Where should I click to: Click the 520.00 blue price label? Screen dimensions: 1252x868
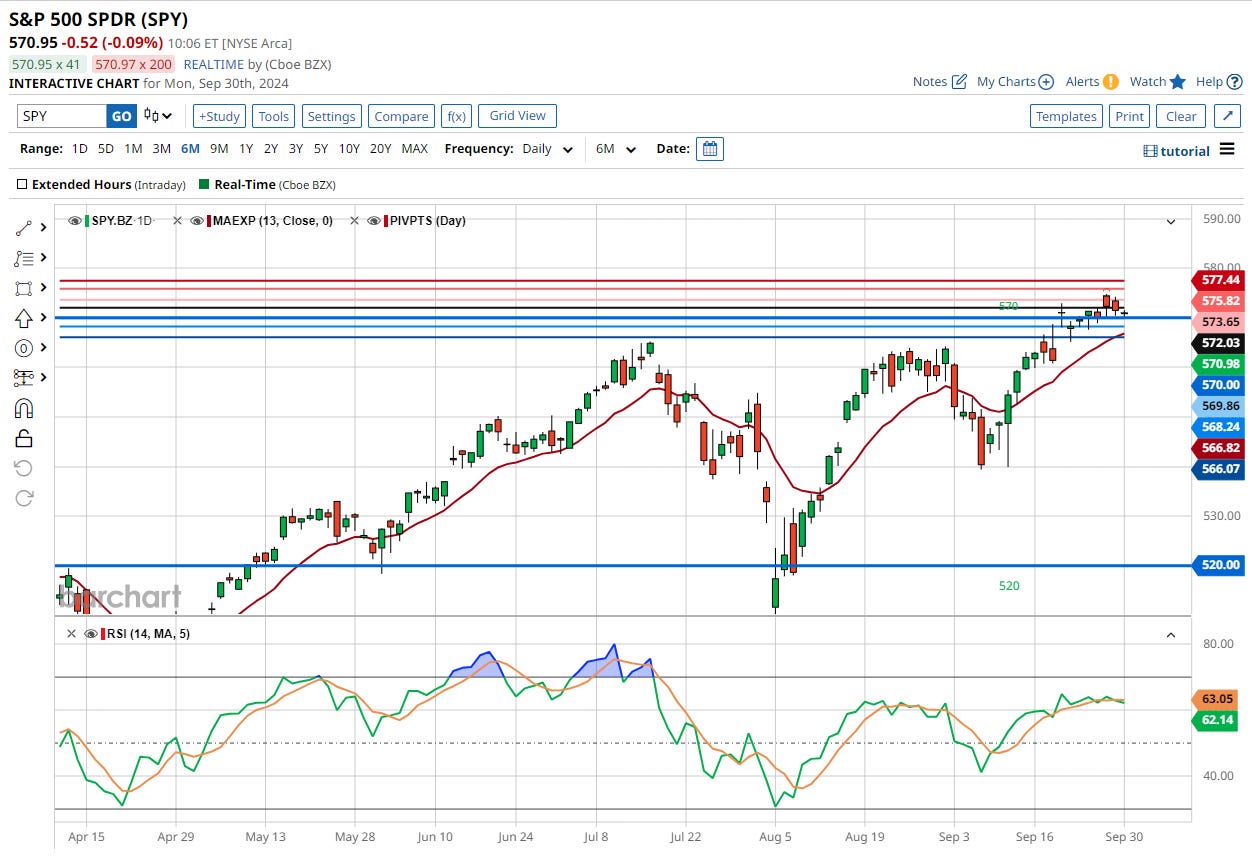[x=1219, y=565]
